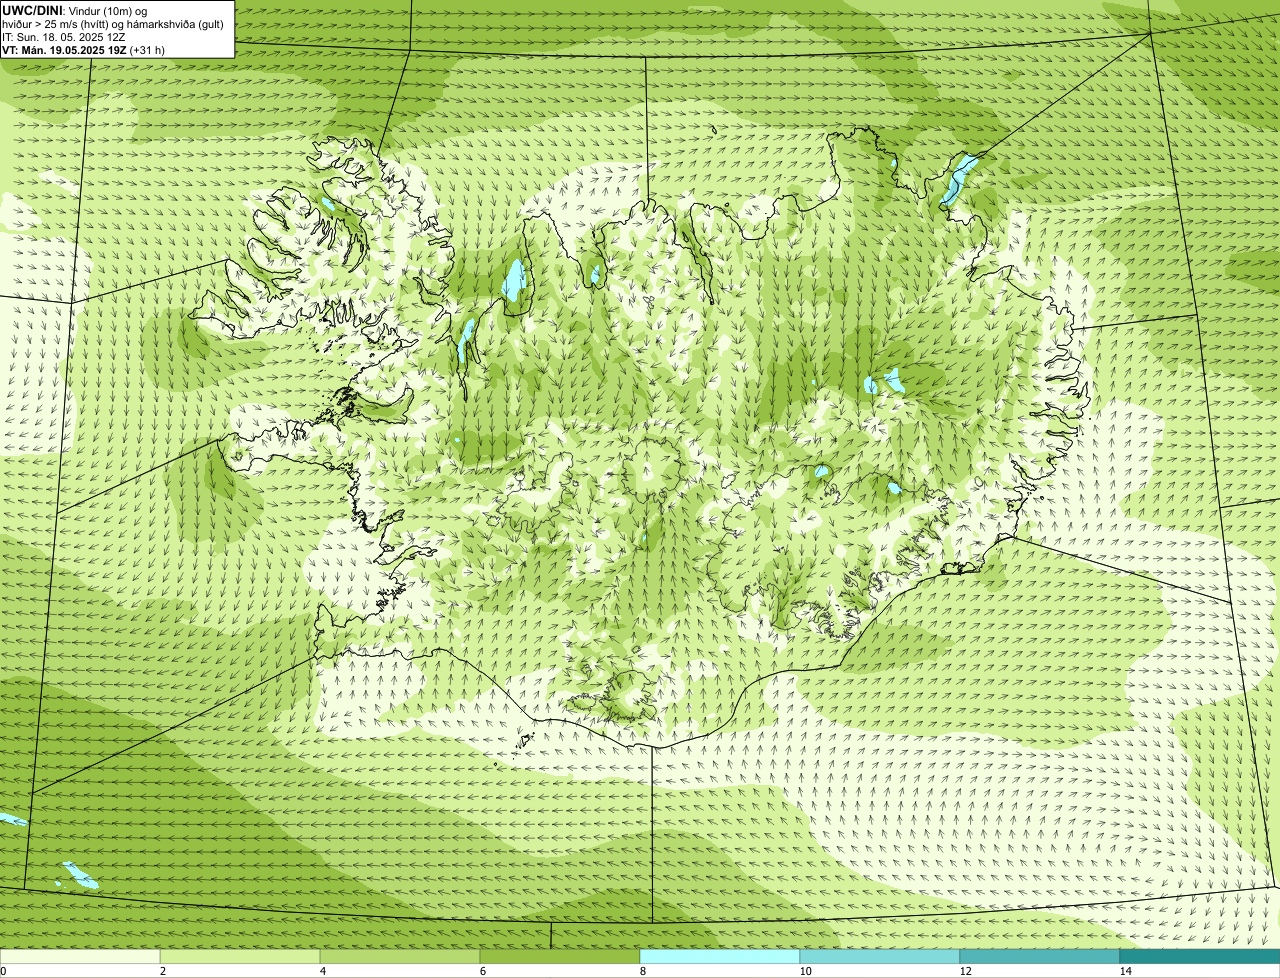Click the 'IT: Sun. 18. 05. 2025 12Z' line

point(63,36)
